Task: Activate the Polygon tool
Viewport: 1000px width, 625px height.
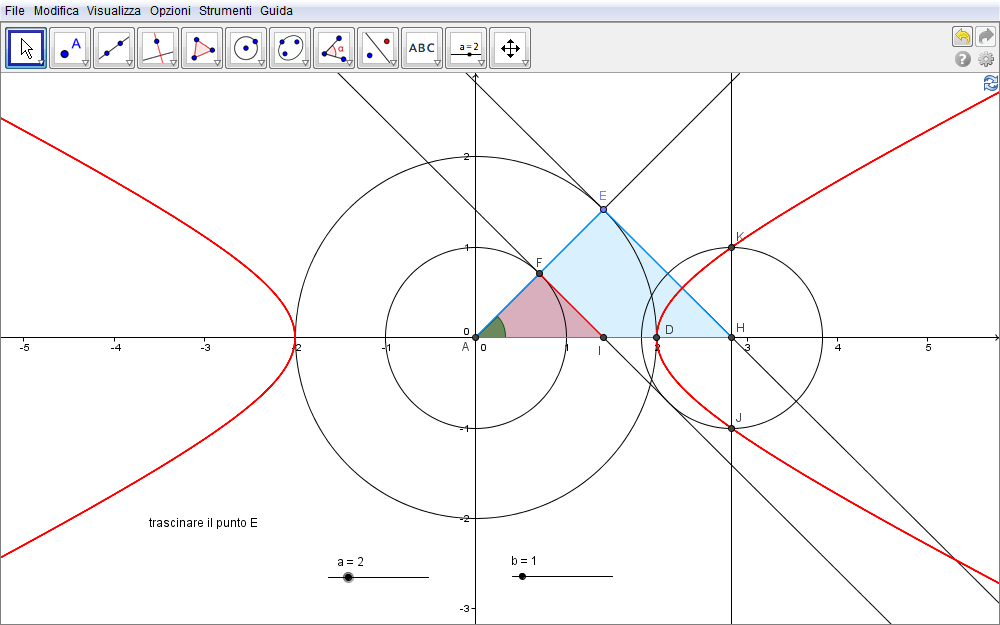Action: point(202,47)
